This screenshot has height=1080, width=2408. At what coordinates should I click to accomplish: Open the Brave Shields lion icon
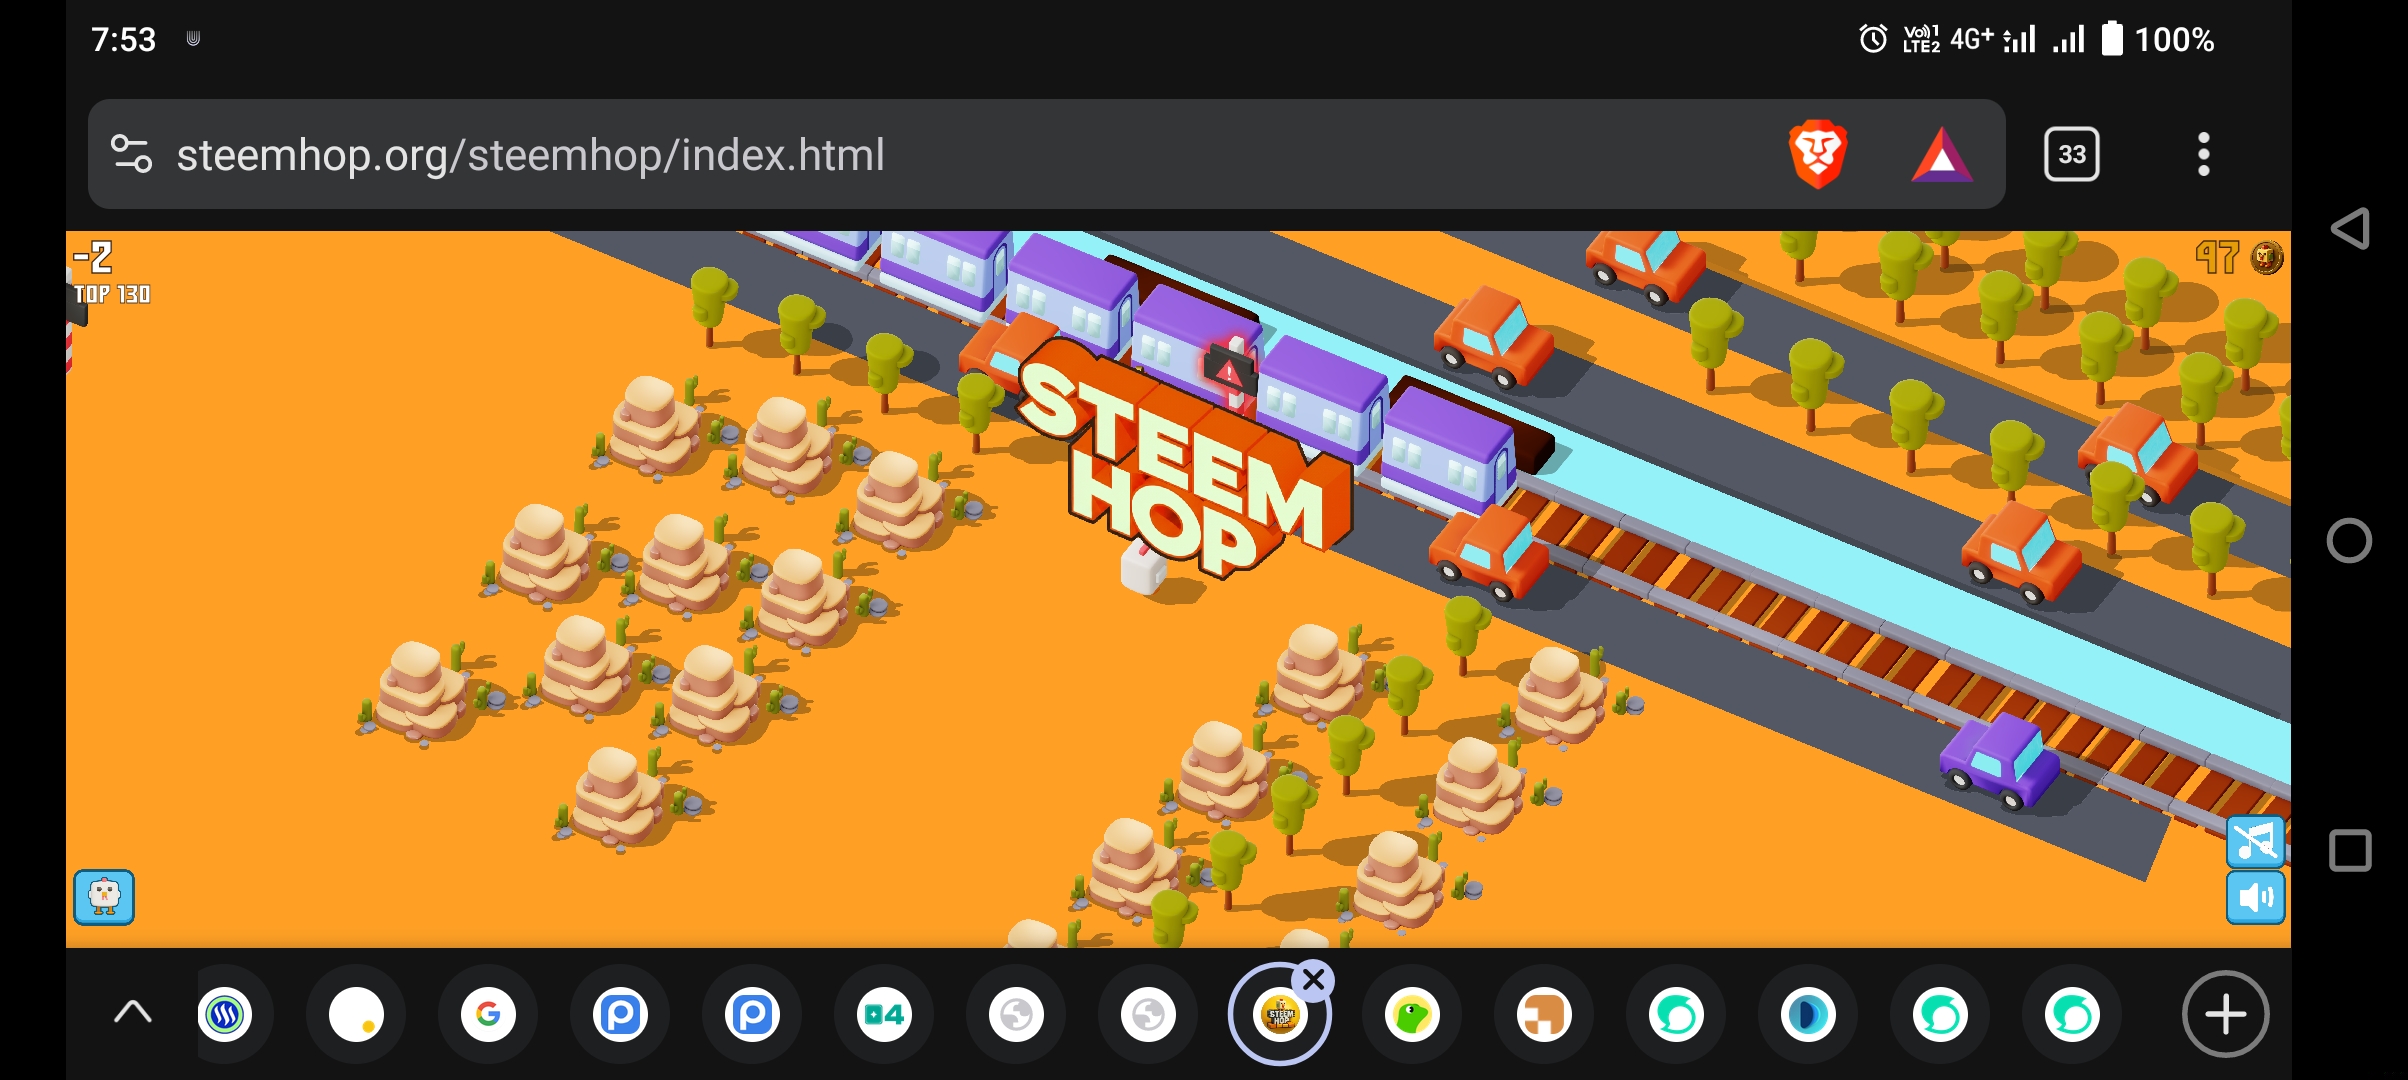tap(1818, 154)
